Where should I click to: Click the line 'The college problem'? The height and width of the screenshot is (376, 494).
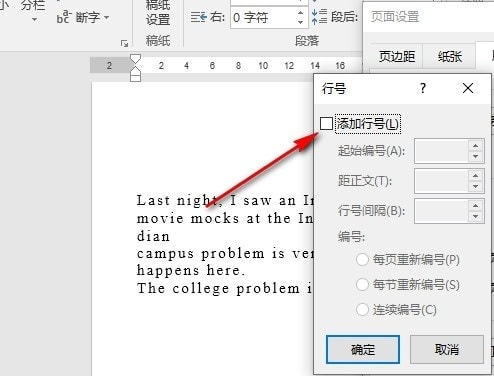(x=218, y=288)
